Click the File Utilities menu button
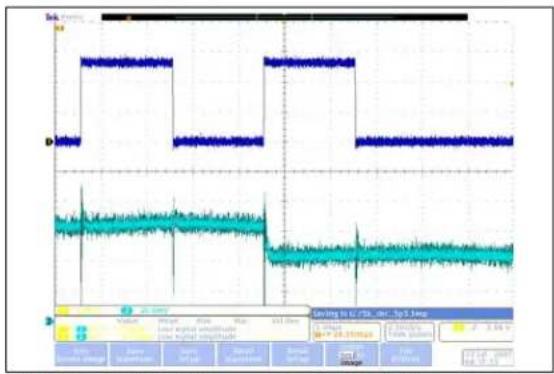 point(406,354)
